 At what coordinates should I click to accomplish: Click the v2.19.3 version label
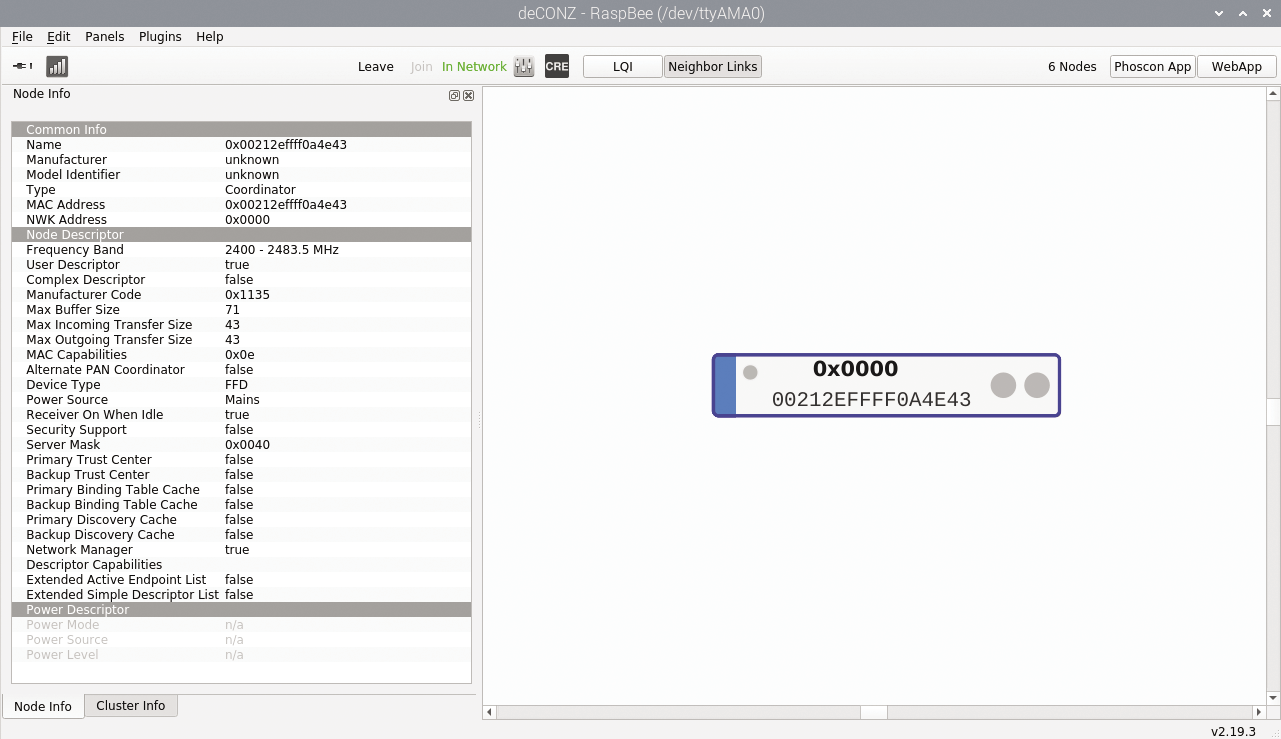point(1233,731)
